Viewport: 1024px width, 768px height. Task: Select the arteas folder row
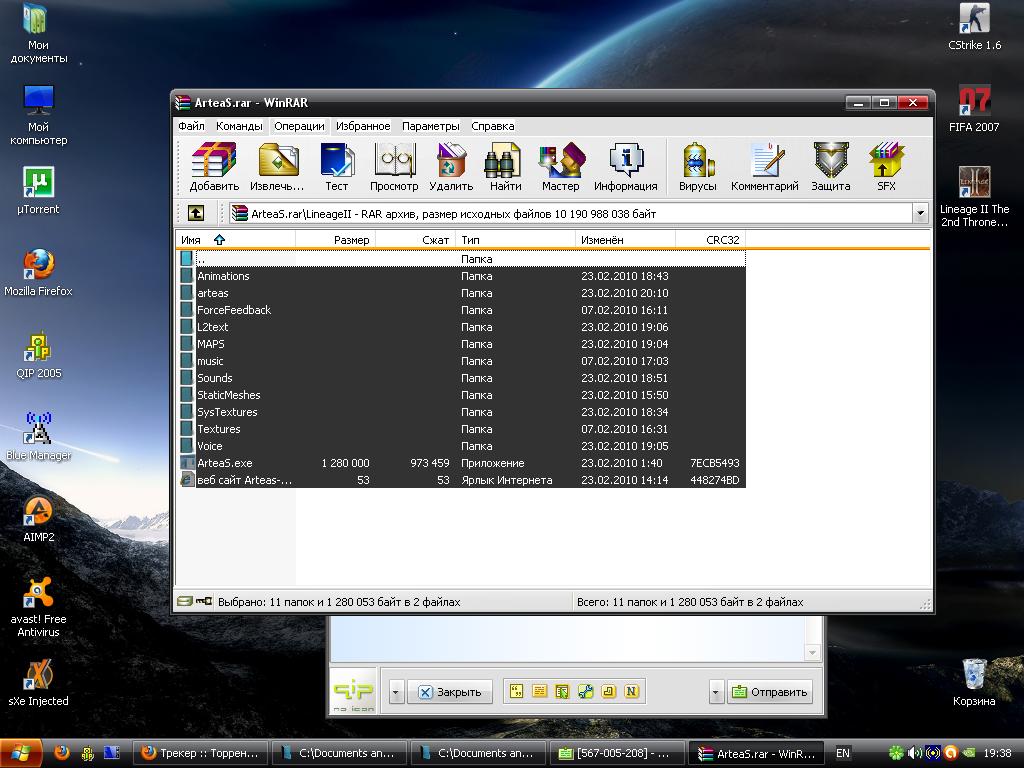pos(462,293)
